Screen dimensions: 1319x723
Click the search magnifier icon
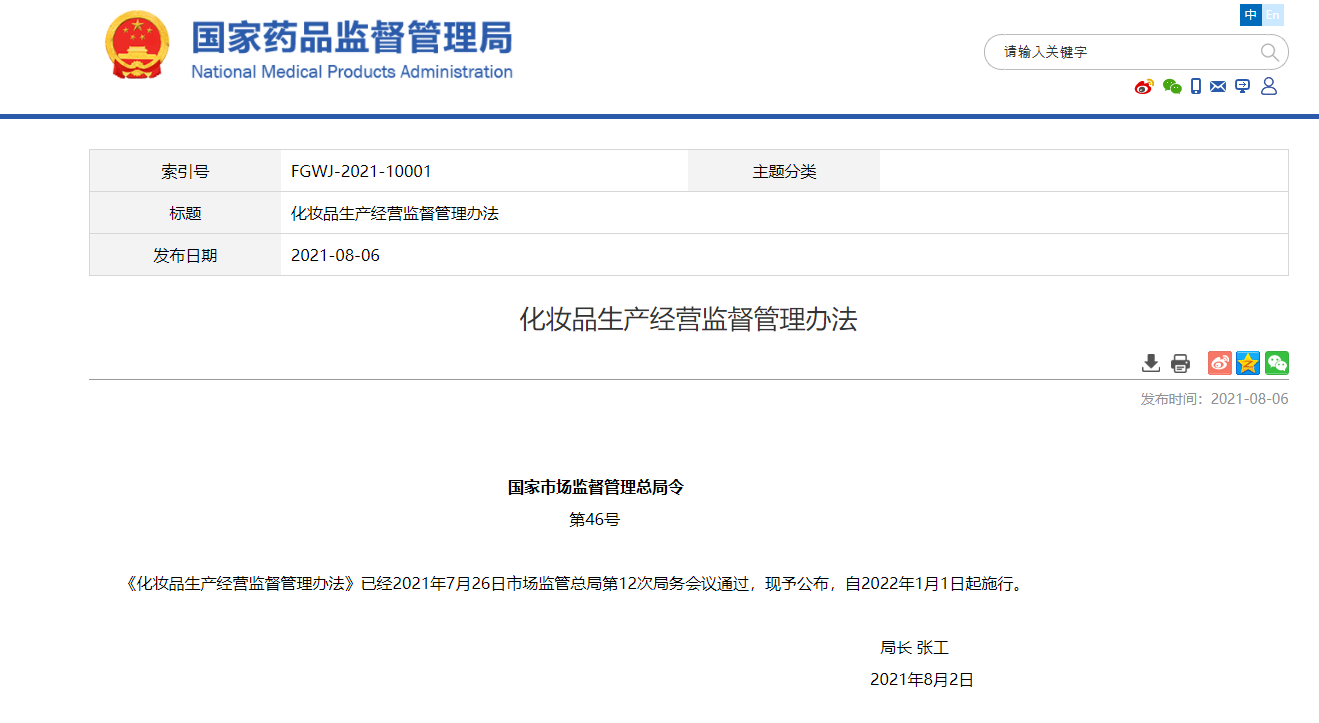(x=1269, y=52)
